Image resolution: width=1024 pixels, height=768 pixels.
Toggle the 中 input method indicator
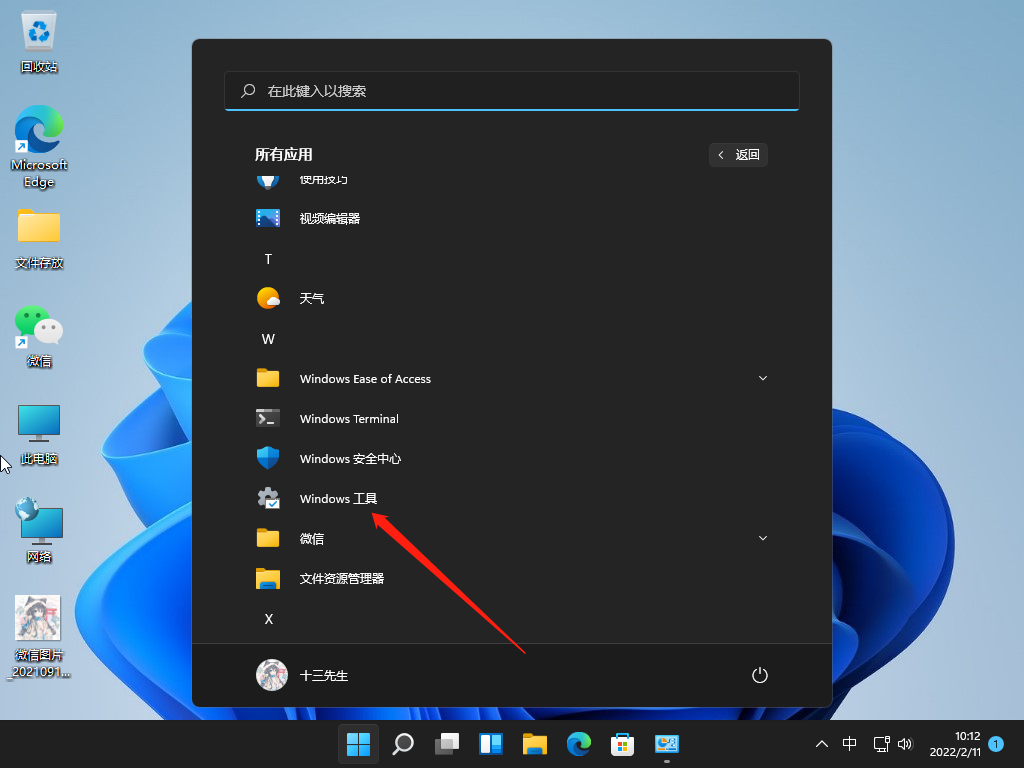[849, 744]
